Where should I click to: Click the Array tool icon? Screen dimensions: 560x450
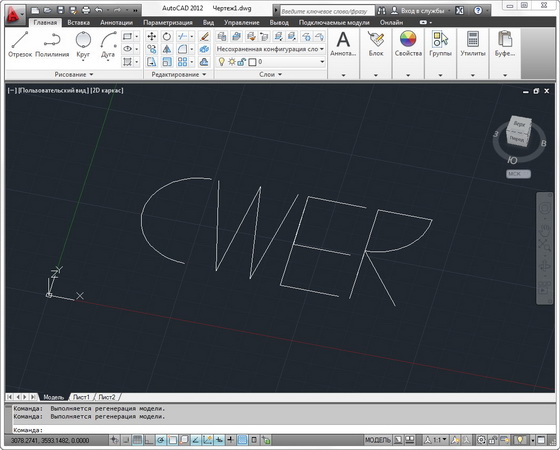pos(182,62)
